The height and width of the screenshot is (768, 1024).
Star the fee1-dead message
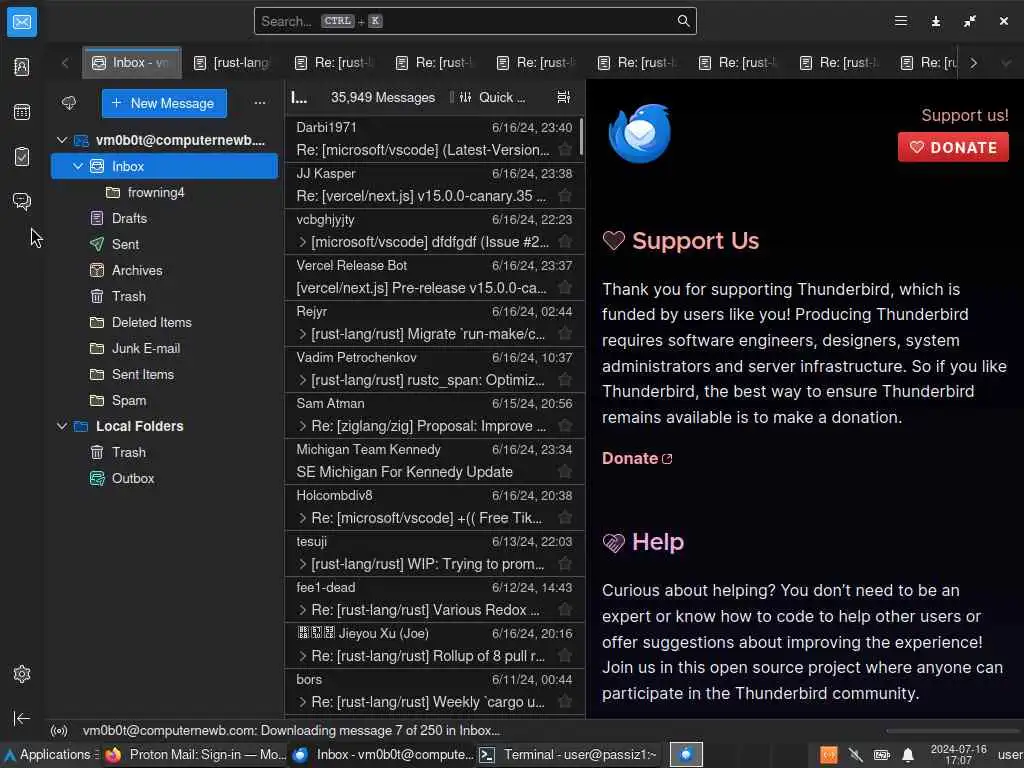pos(565,610)
